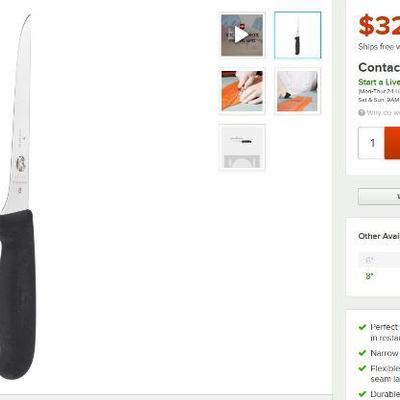The height and width of the screenshot is (400, 400).
Task: Open the salmon filleting close-up thumbnail
Action: [242, 91]
